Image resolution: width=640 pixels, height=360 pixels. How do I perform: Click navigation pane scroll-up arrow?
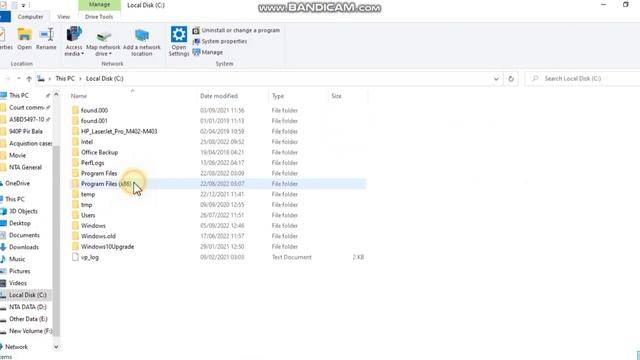pos(56,95)
